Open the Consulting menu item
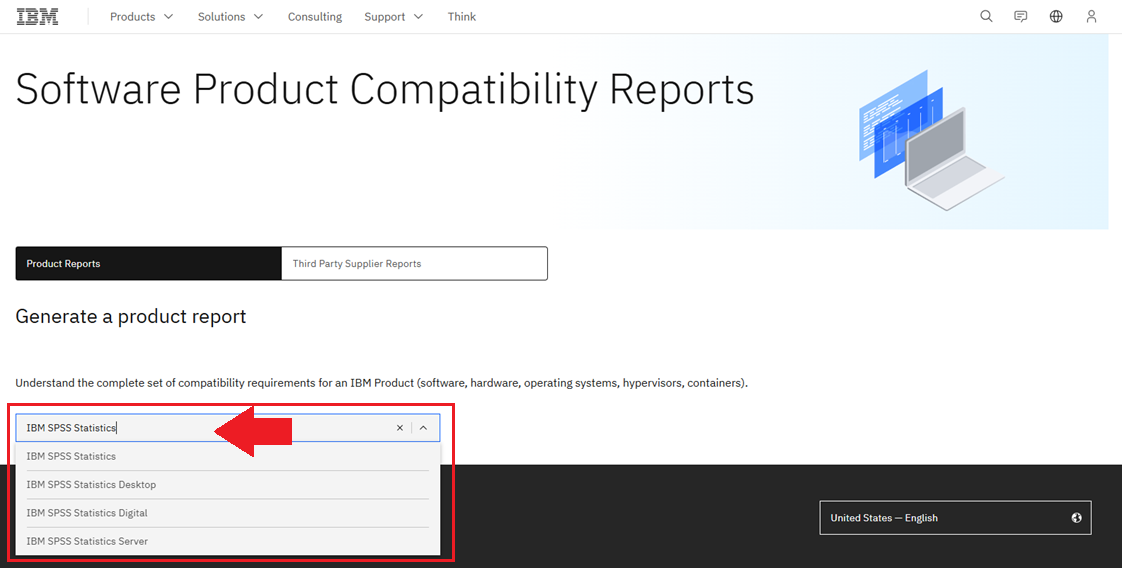This screenshot has height=568, width=1122. (x=315, y=16)
